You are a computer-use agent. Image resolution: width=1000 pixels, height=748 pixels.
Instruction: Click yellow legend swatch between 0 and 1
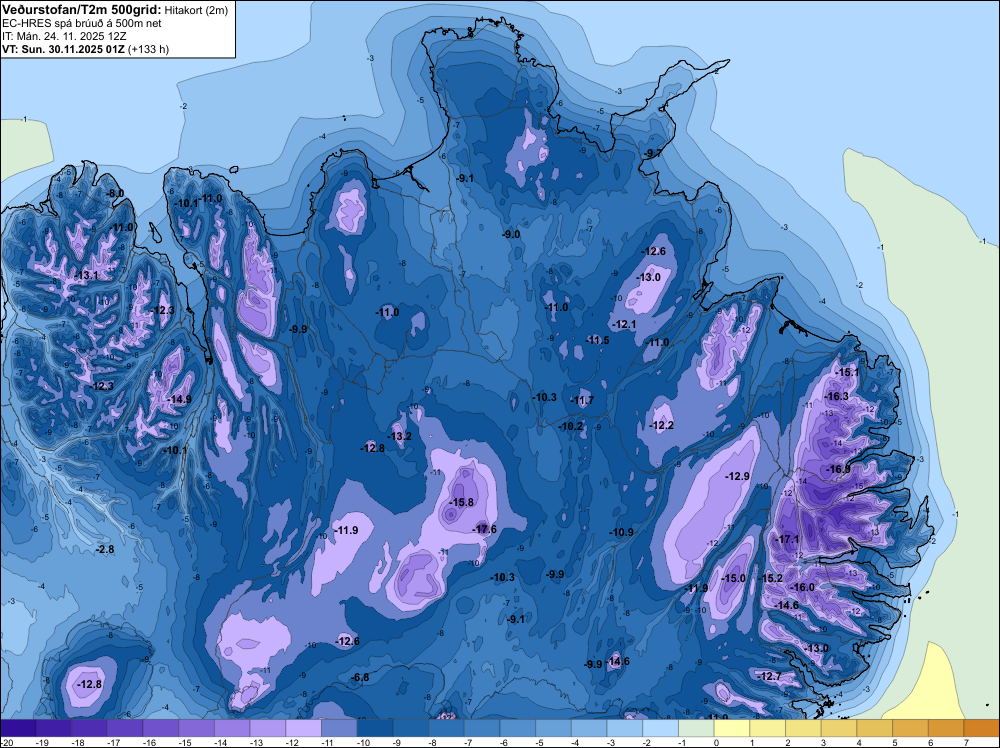click(732, 728)
